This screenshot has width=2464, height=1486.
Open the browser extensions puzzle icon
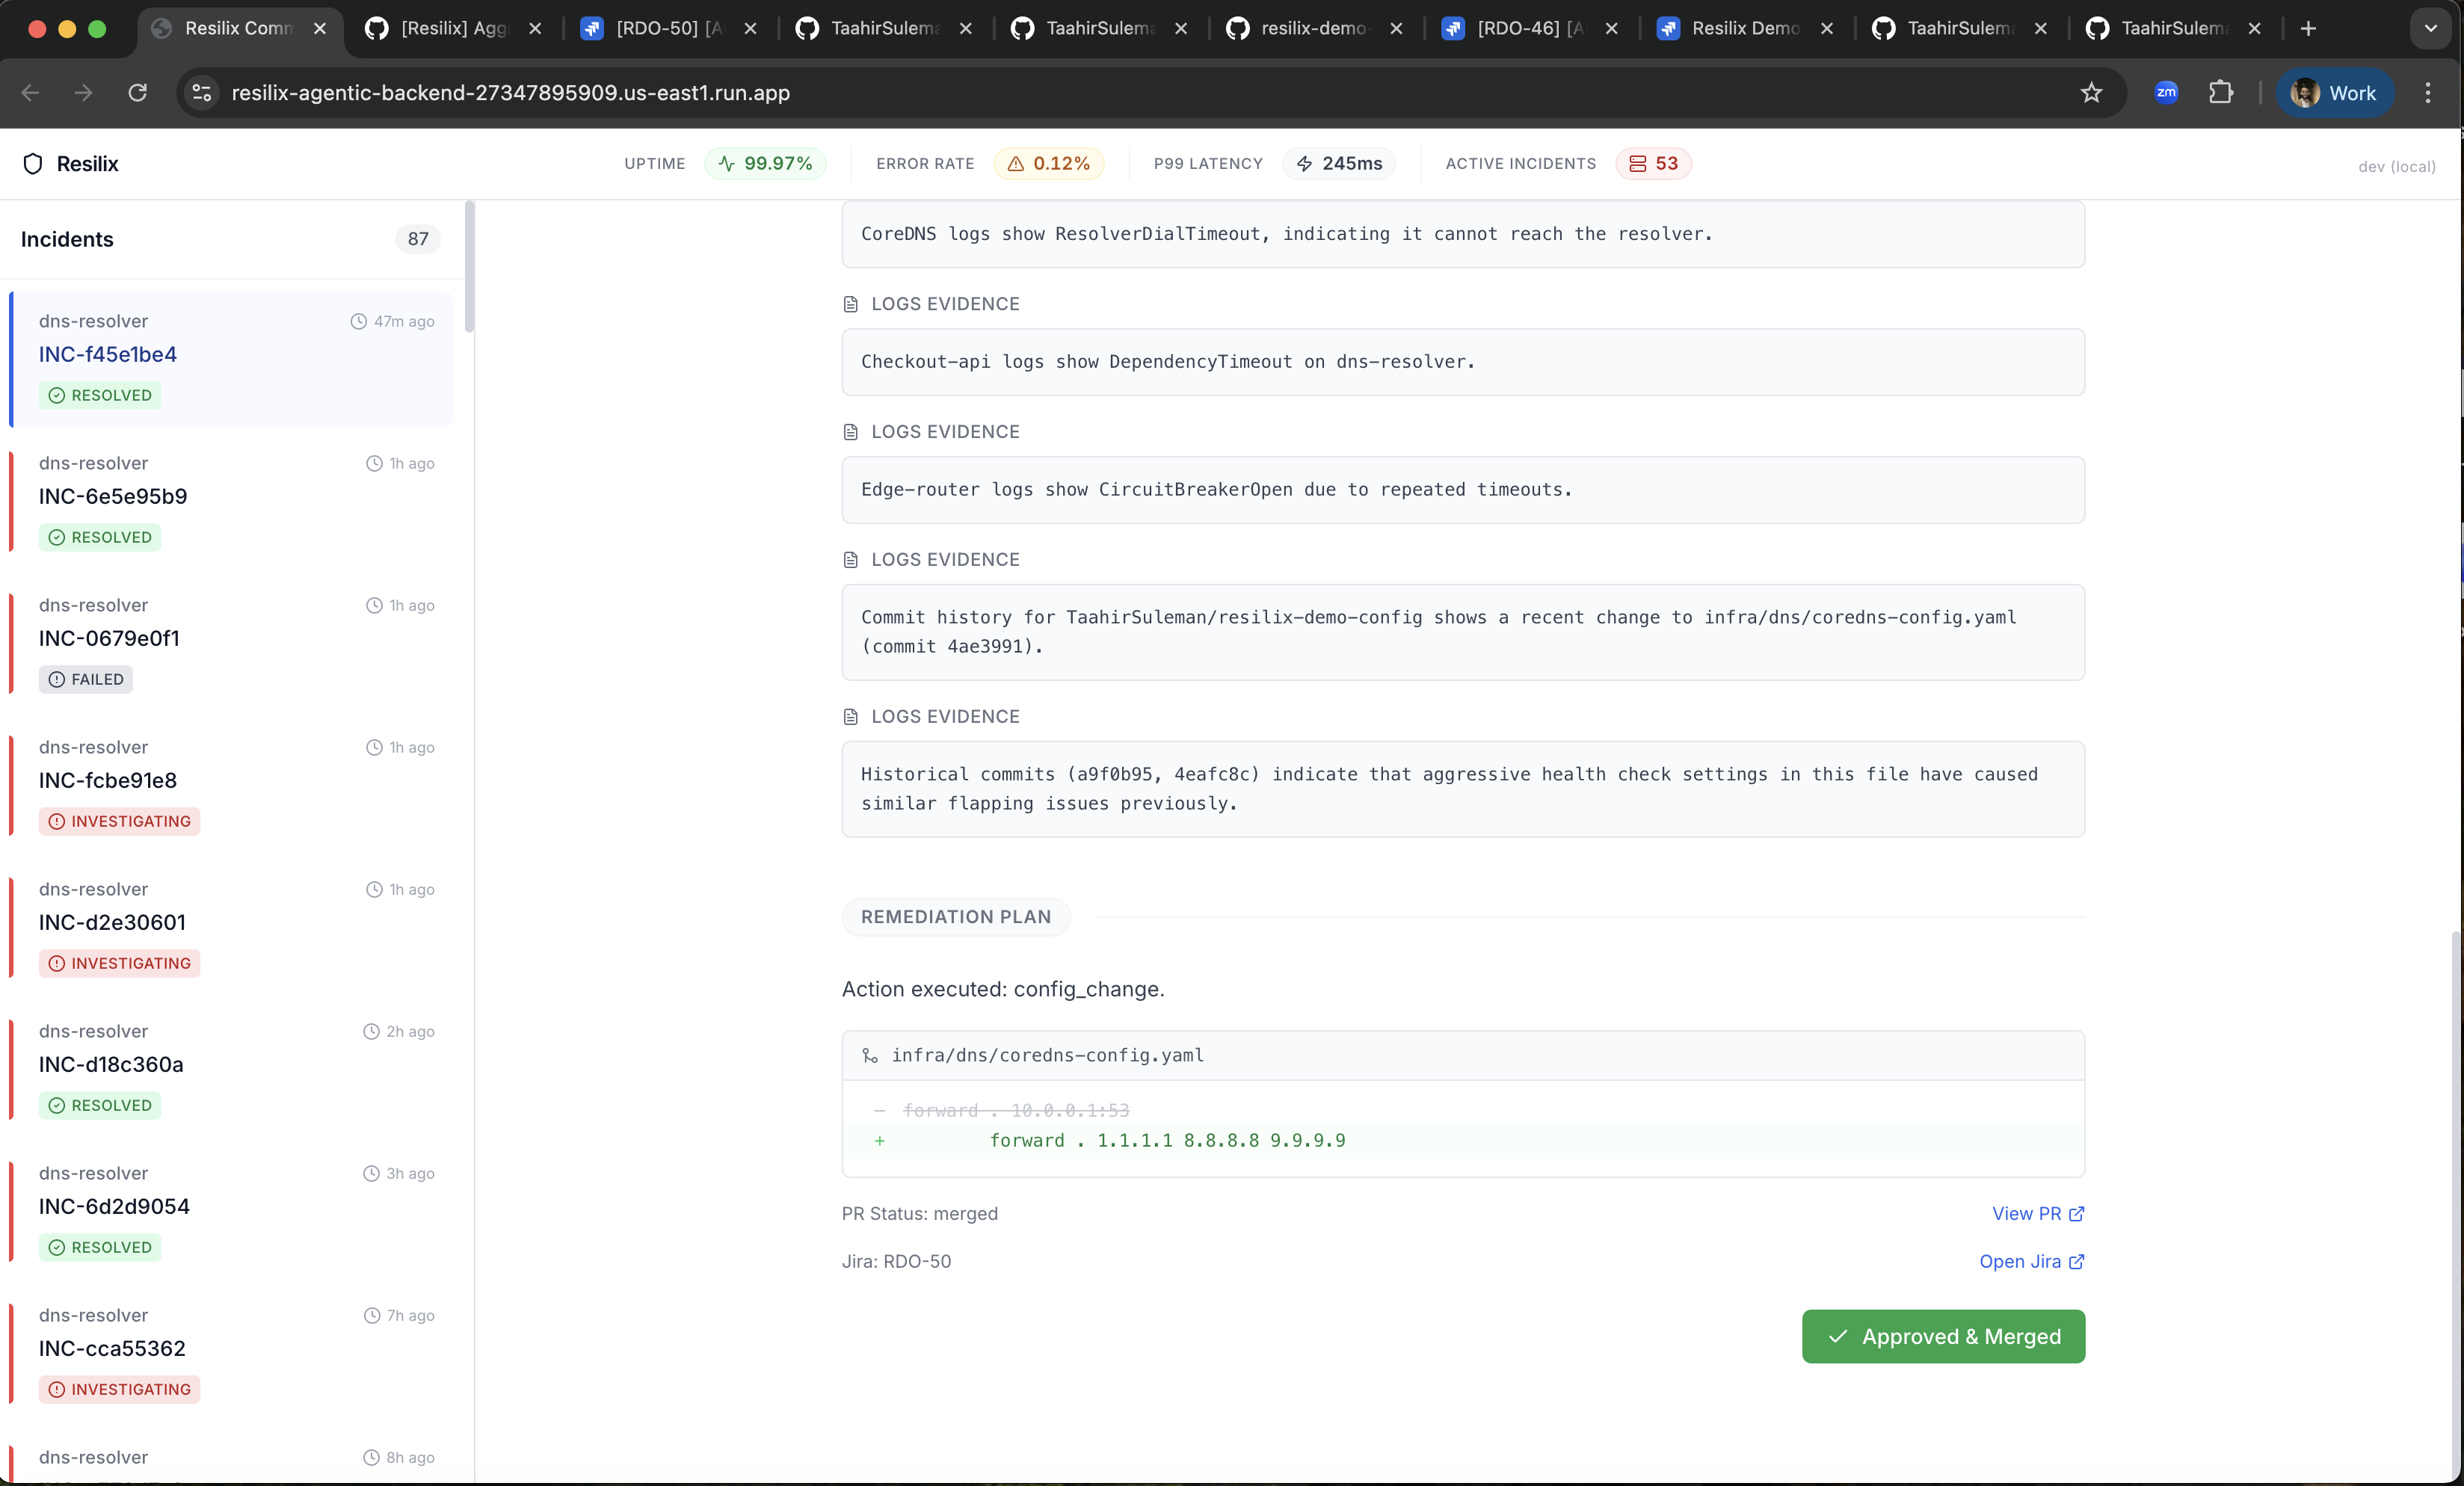[2221, 93]
